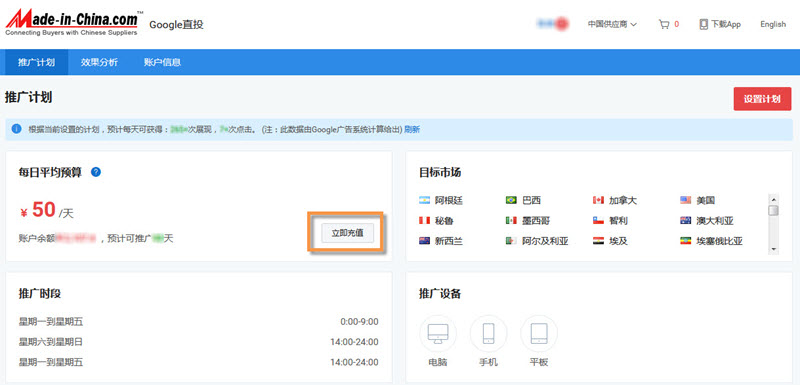The width and height of the screenshot is (800, 385).
Task: Open the 推广计划 tab
Action: (36, 62)
